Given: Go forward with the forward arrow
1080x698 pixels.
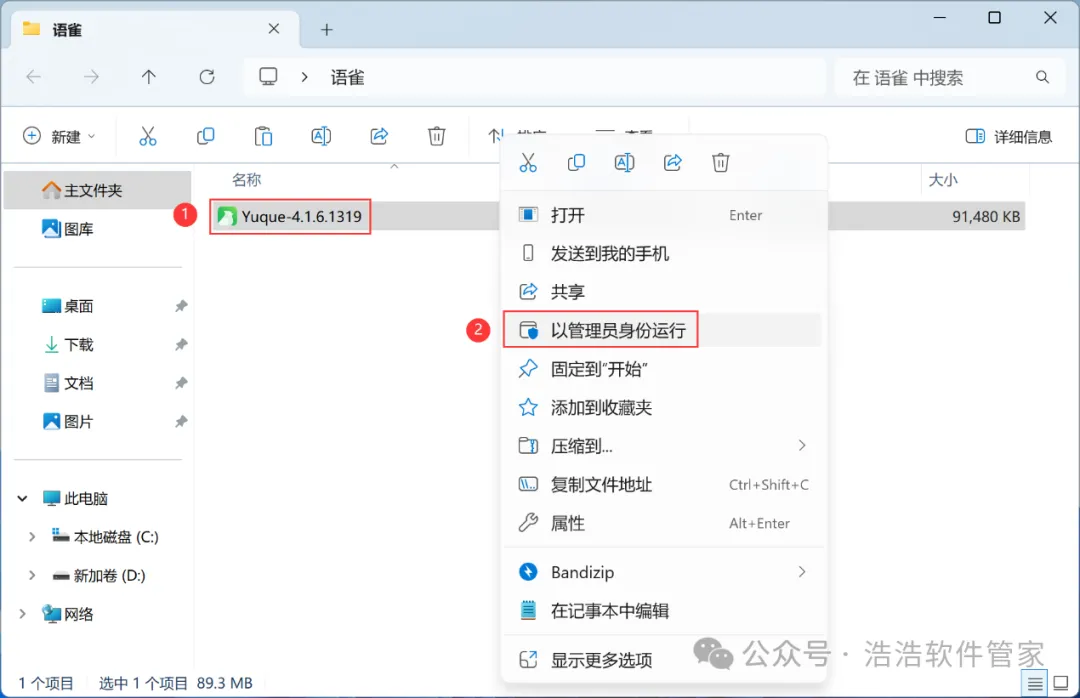Looking at the screenshot, I should click(91, 76).
